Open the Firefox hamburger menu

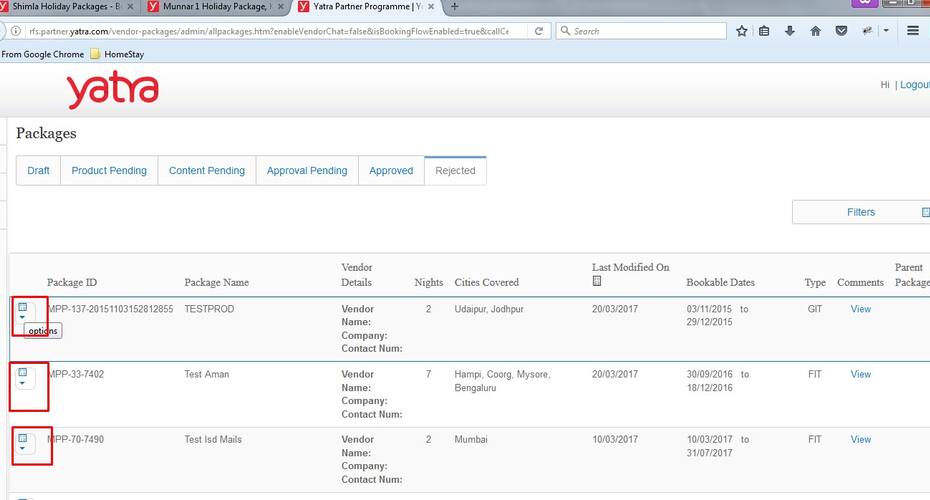pyautogui.click(x=913, y=31)
